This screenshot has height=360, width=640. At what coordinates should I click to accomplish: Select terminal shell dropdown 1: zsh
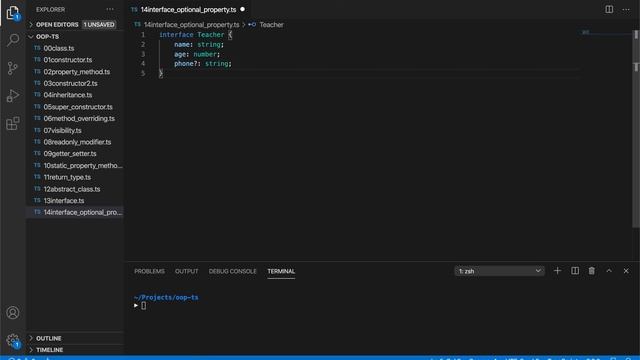(499, 271)
